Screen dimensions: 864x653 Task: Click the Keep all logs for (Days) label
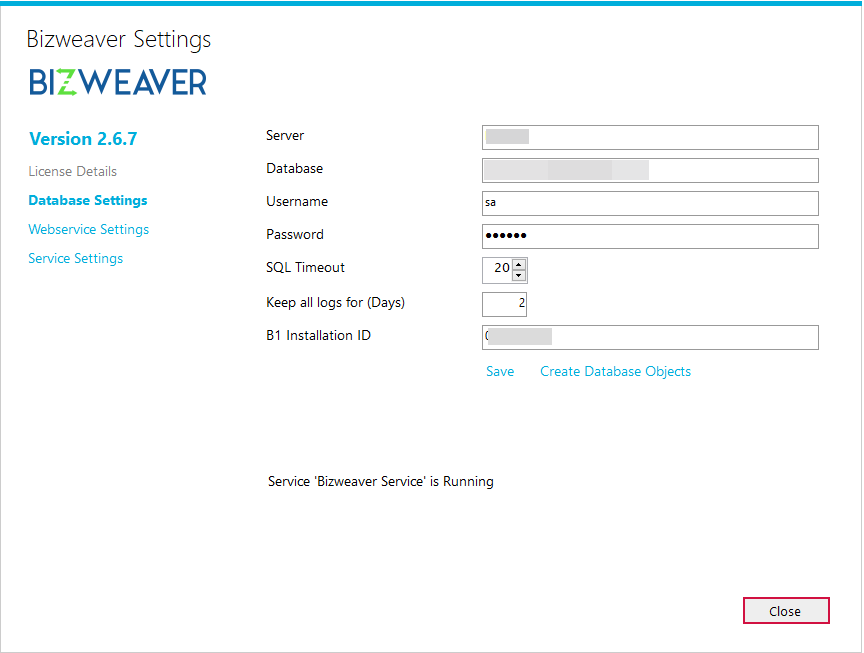336,303
